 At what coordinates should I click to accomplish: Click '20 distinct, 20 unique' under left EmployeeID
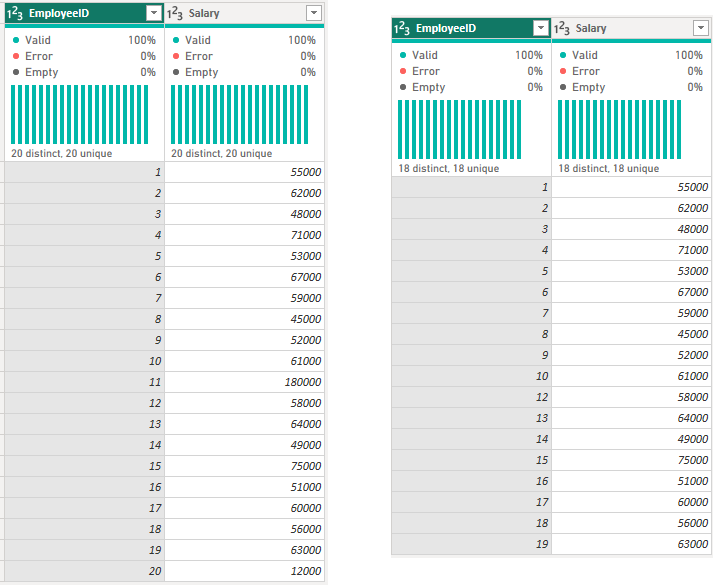pyautogui.click(x=61, y=153)
